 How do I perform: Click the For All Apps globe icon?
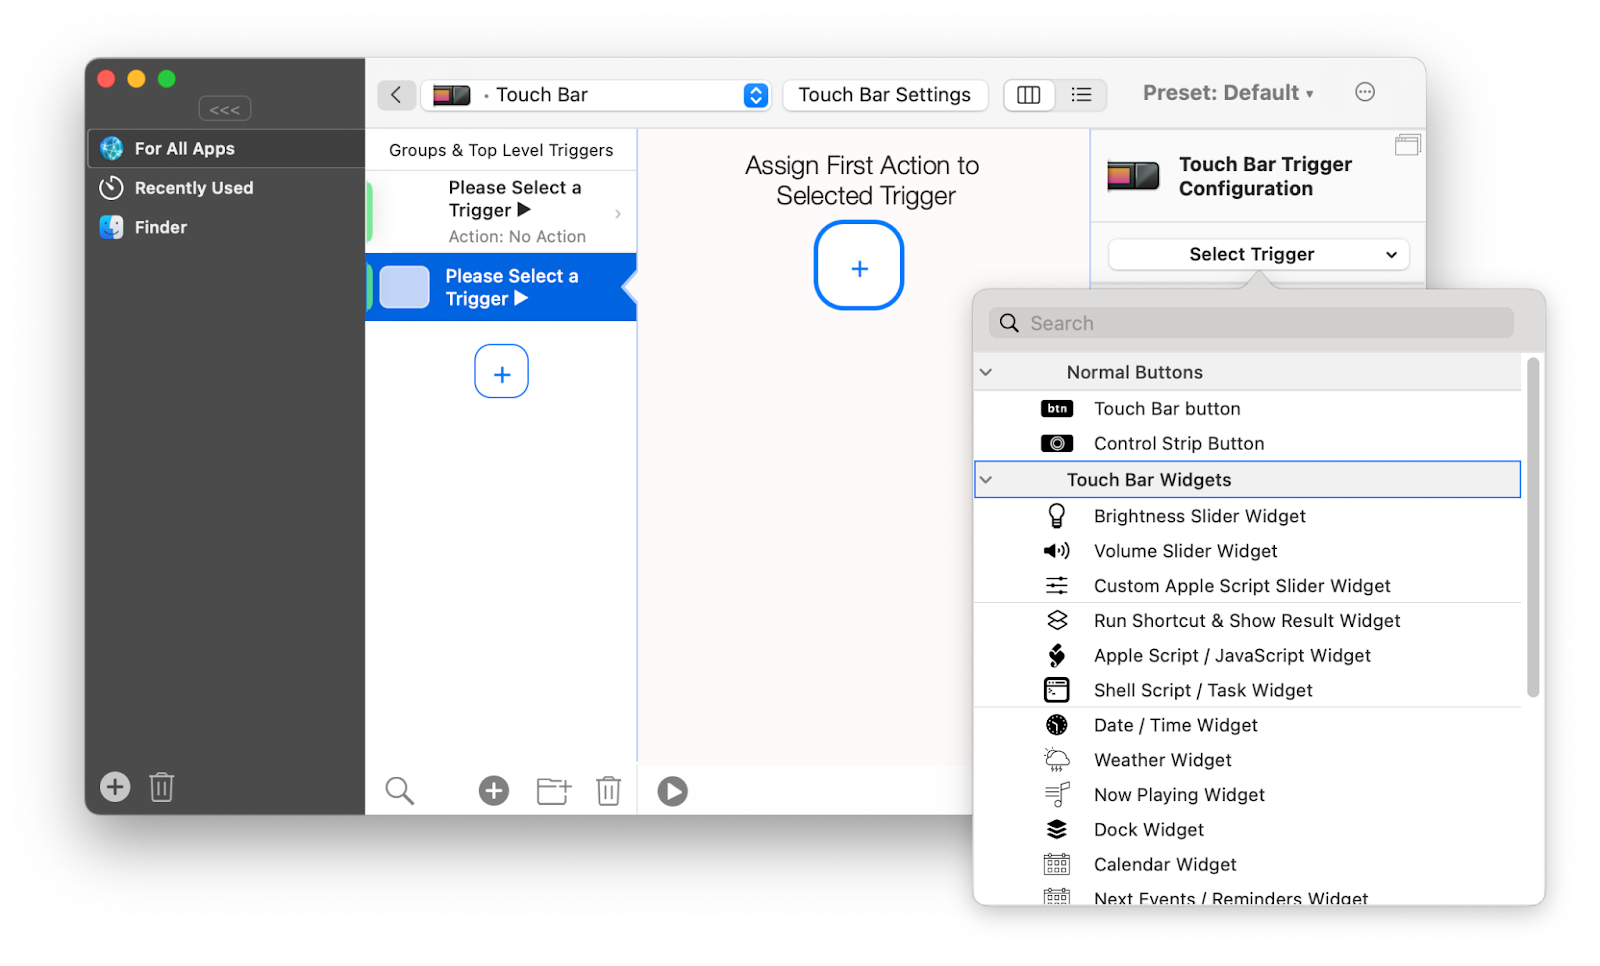click(x=112, y=149)
